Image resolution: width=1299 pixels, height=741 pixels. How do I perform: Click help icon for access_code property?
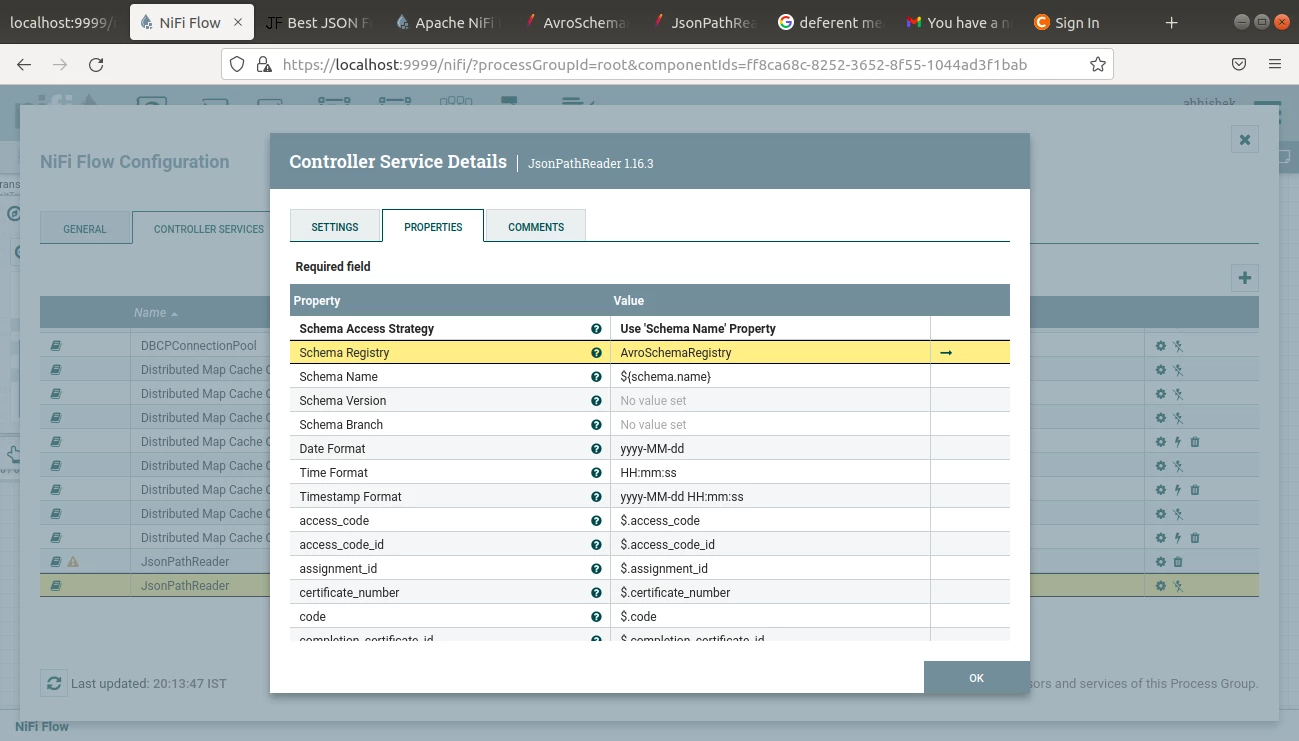[x=596, y=520]
